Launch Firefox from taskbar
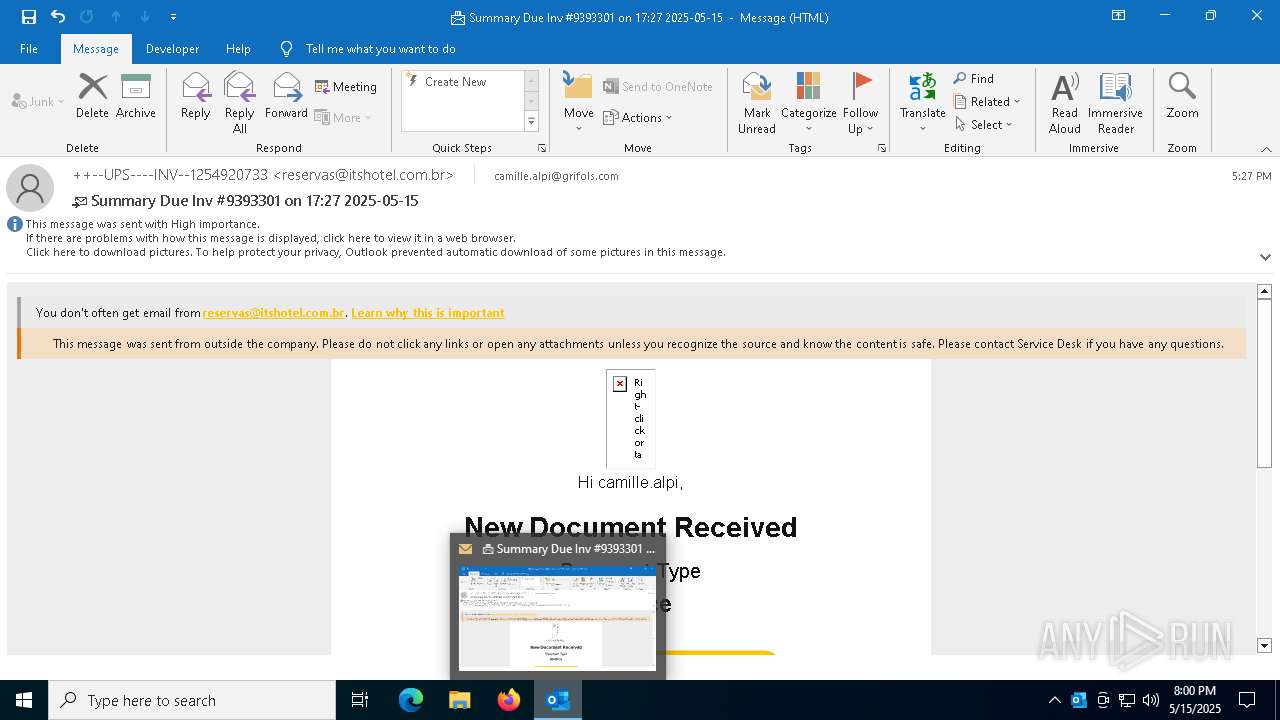Screen dimensions: 1280x720 (509, 700)
